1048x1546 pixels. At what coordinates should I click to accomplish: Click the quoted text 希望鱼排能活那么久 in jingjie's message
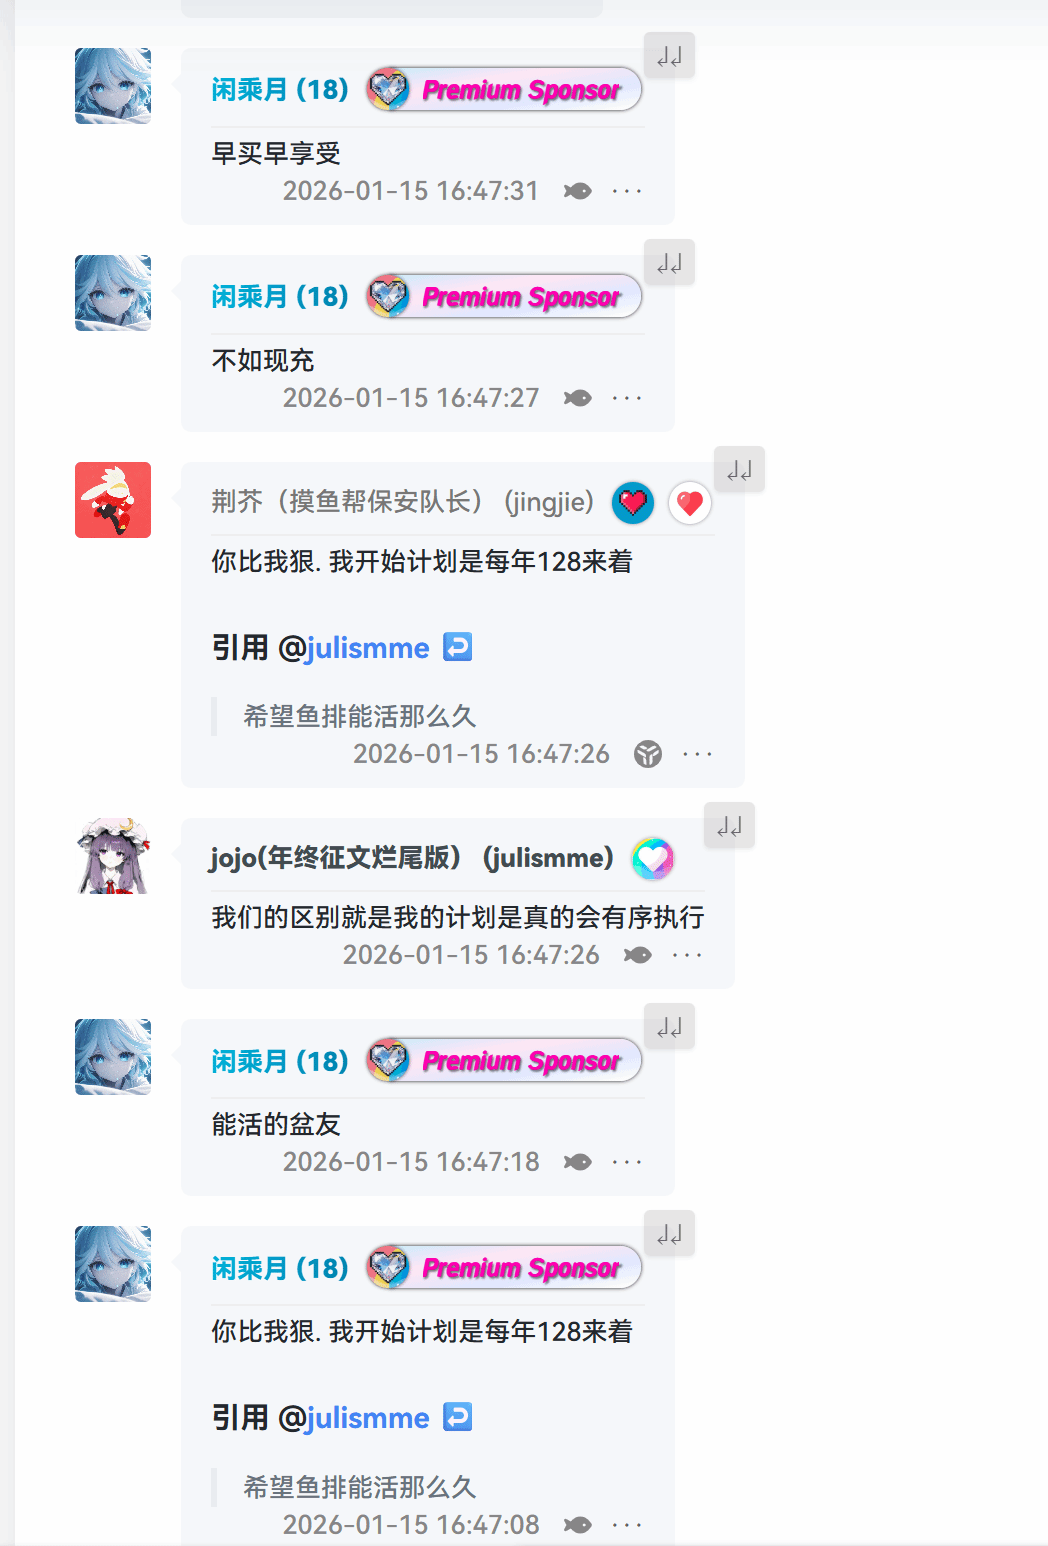click(360, 716)
